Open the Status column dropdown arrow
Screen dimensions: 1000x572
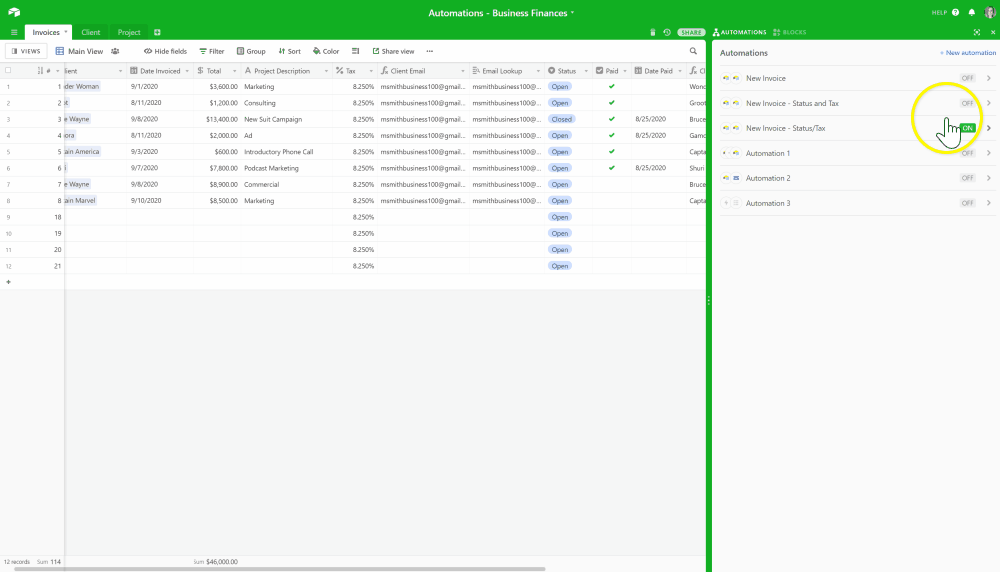[x=585, y=71]
